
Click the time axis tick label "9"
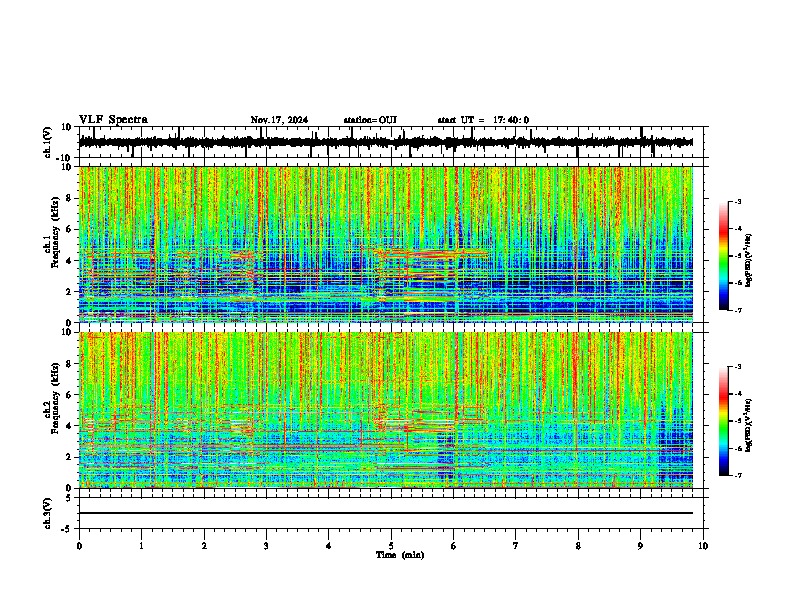click(x=640, y=546)
